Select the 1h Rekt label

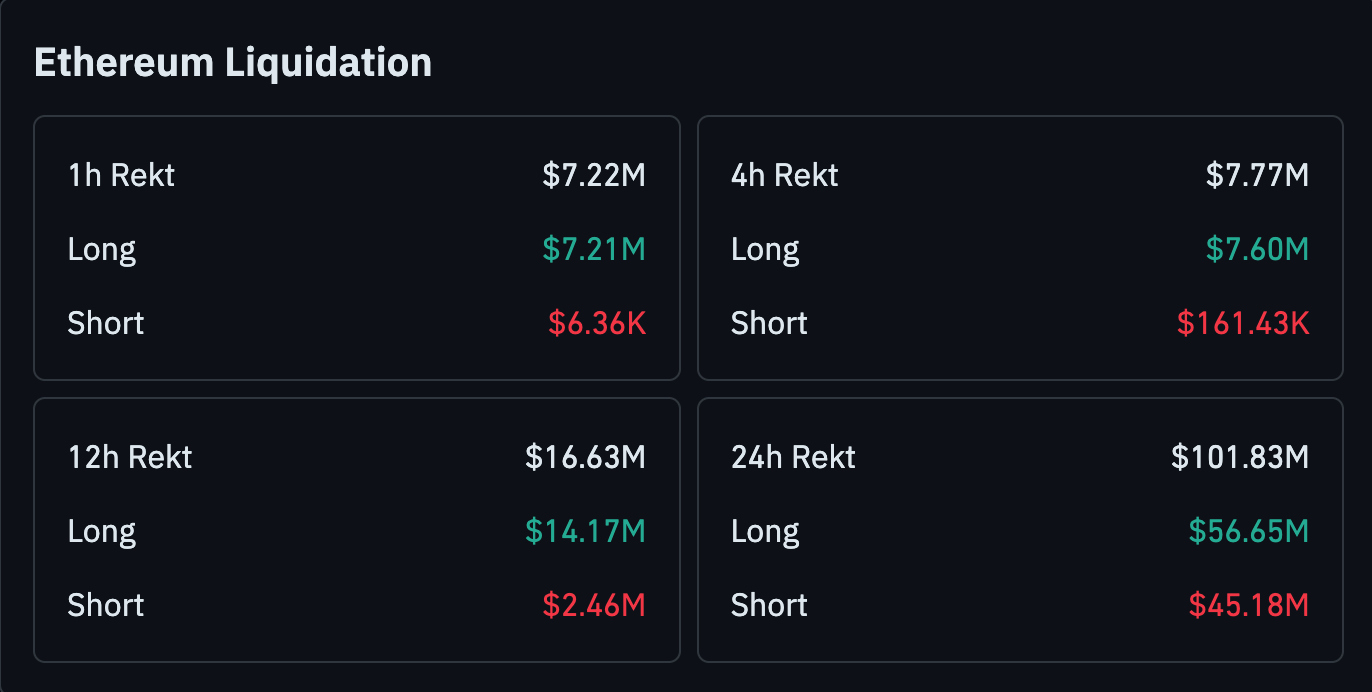121,176
